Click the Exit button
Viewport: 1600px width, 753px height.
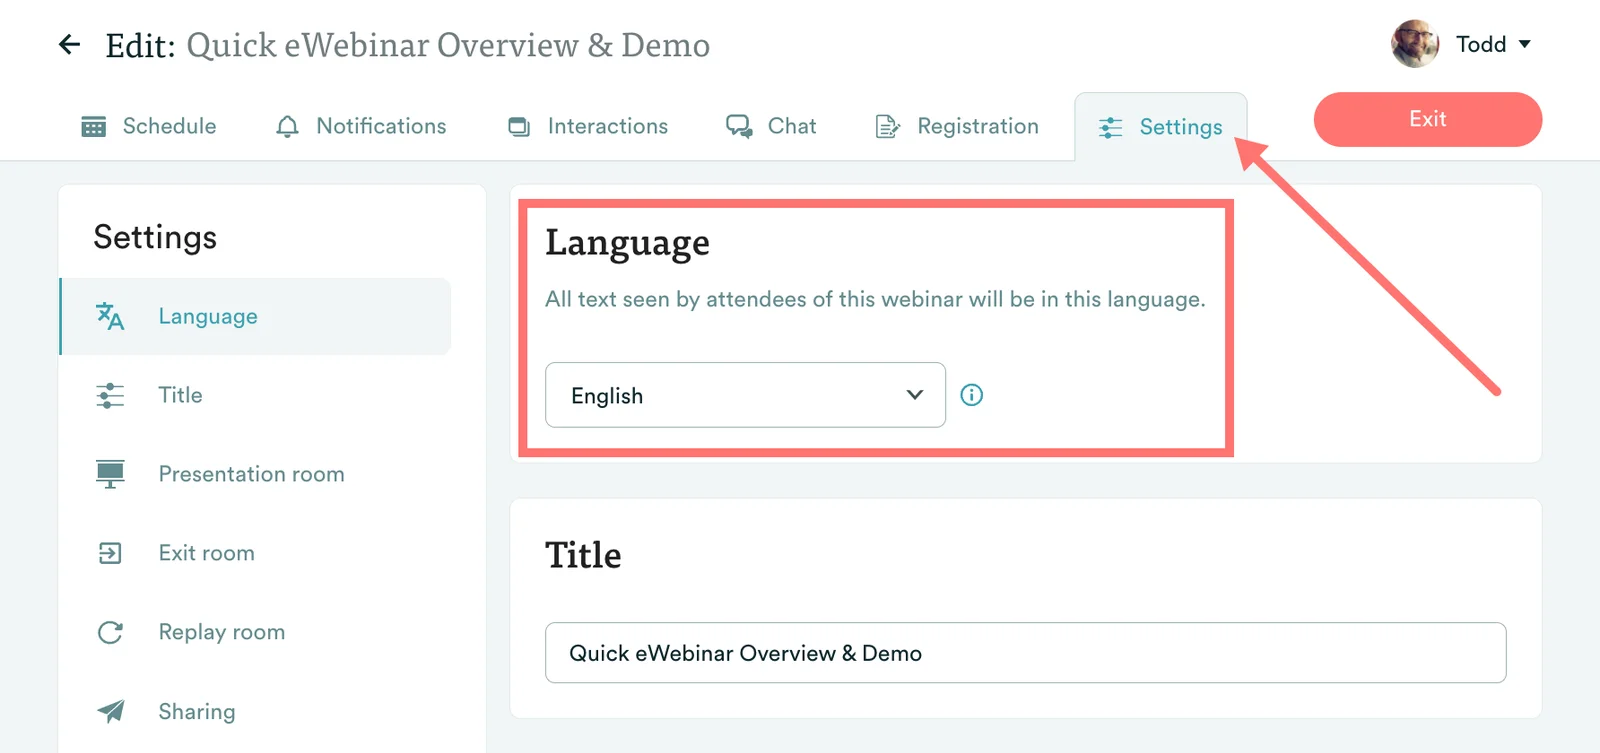[1428, 119]
